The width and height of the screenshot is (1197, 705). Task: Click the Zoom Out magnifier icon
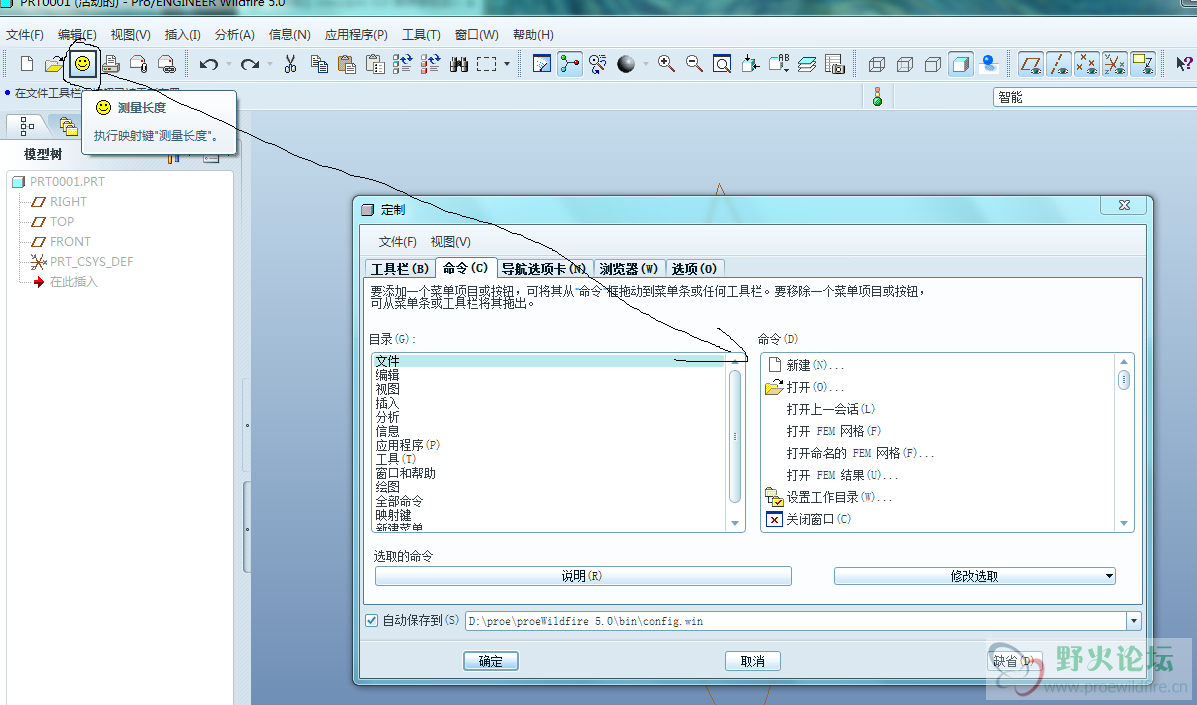click(x=694, y=64)
